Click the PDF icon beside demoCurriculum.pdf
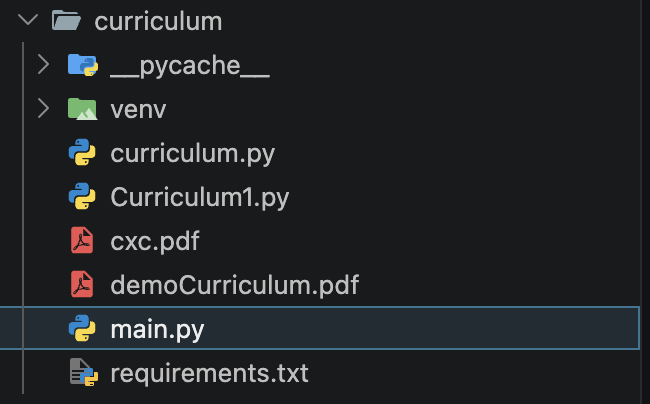Image resolution: width=650 pixels, height=404 pixels. 82,285
